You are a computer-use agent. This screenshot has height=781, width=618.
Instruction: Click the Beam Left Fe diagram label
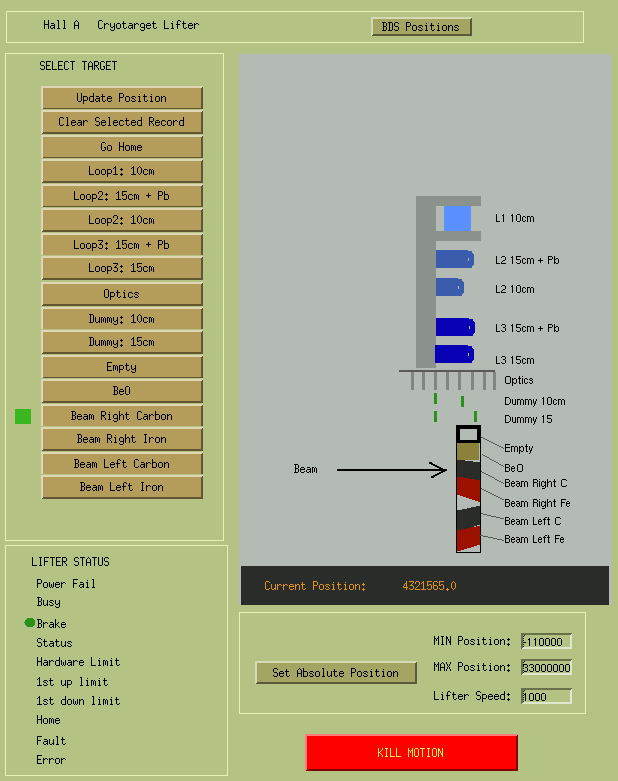click(x=534, y=539)
